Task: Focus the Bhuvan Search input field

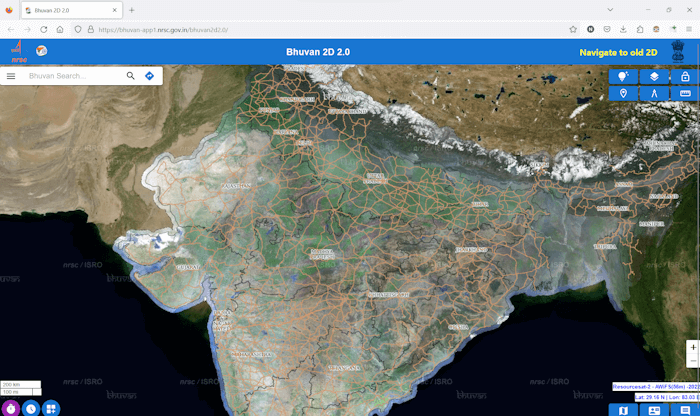Action: point(74,76)
